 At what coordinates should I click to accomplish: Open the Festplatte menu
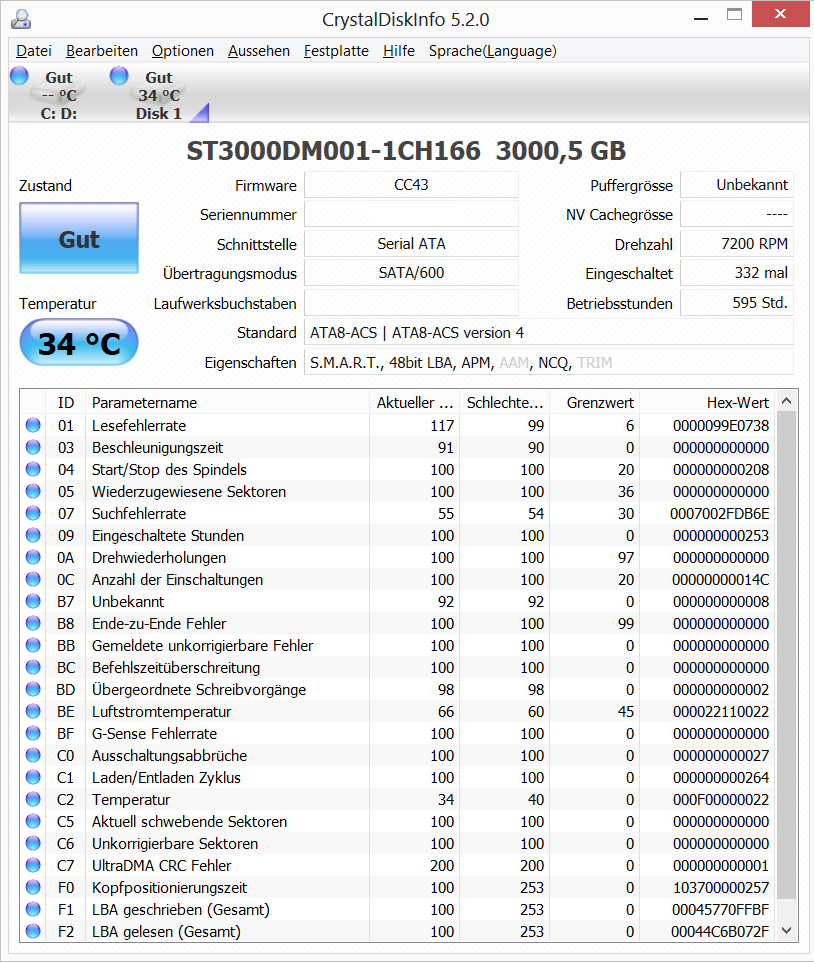(336, 51)
